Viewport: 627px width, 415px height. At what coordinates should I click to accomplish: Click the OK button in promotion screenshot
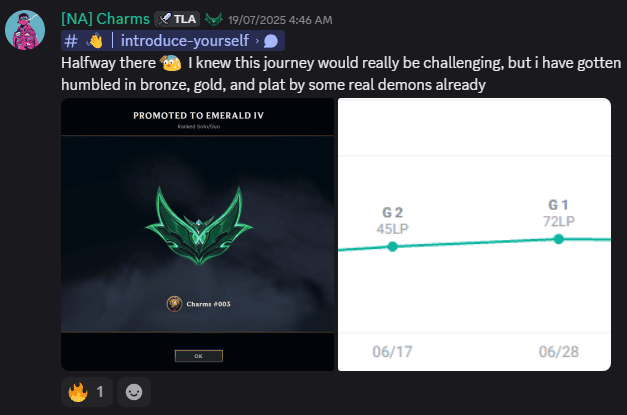pos(199,356)
